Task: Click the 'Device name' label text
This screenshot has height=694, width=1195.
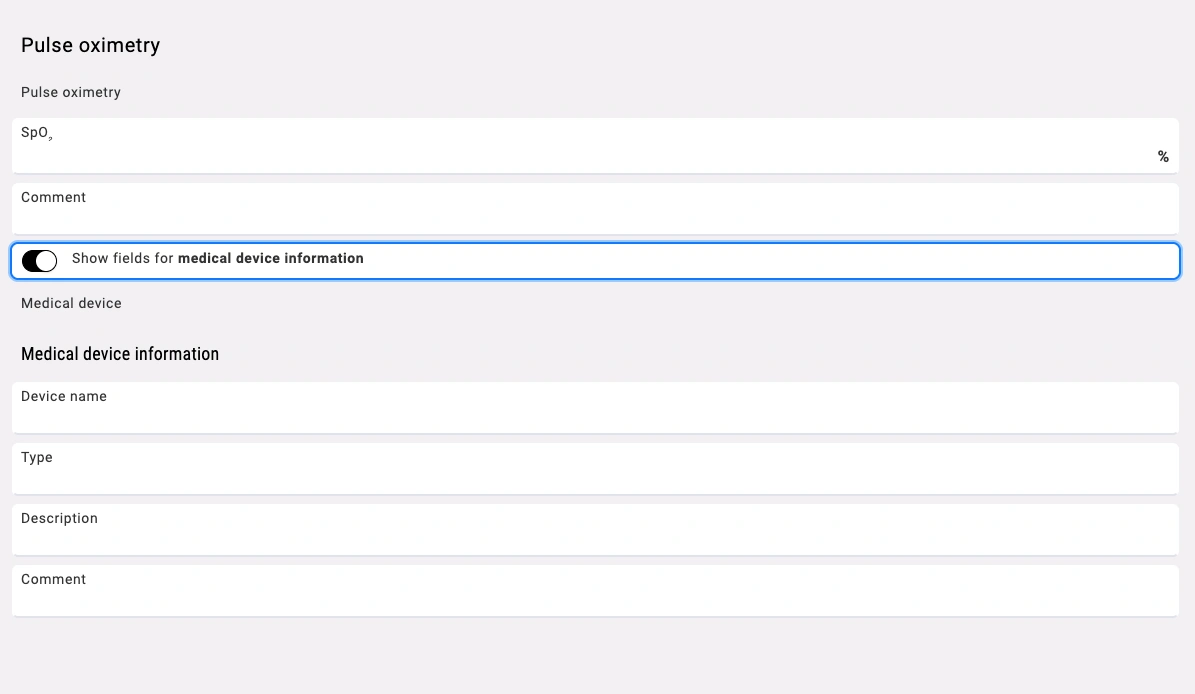Action: pos(64,396)
